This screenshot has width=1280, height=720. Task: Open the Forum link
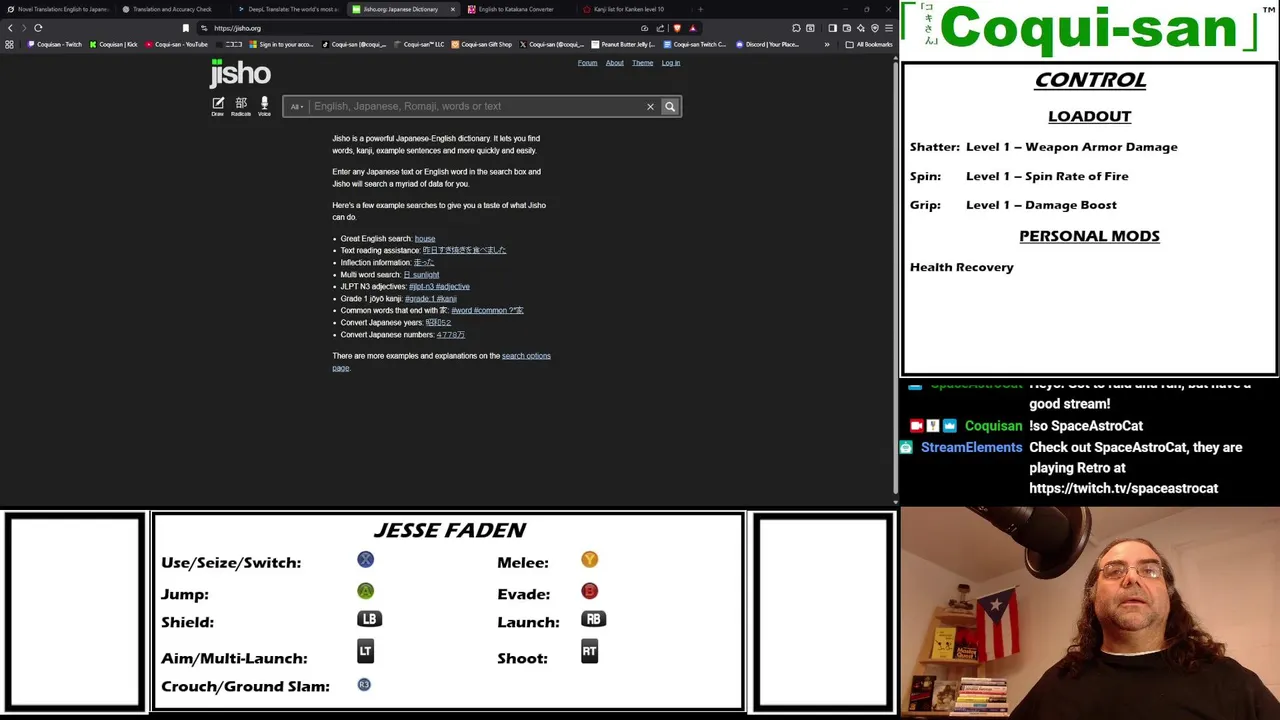coord(587,63)
